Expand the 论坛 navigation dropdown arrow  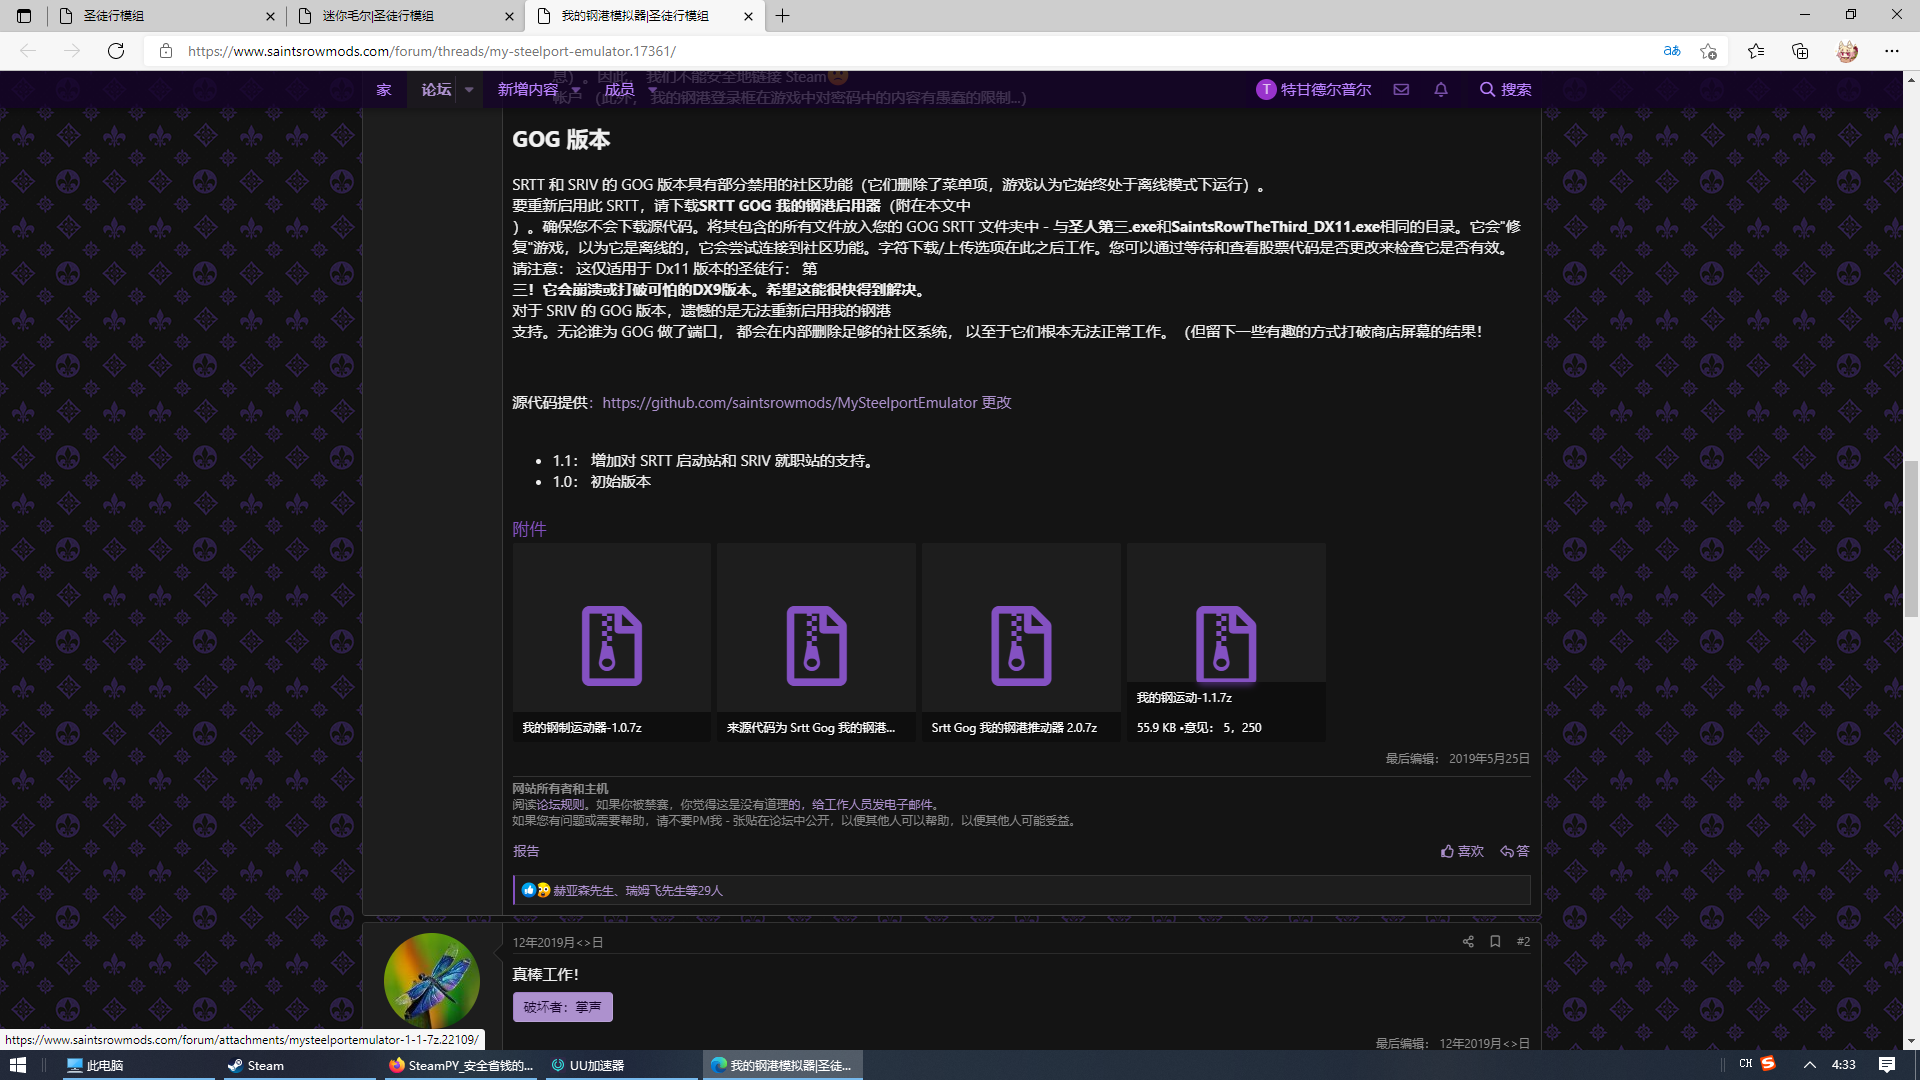(469, 90)
